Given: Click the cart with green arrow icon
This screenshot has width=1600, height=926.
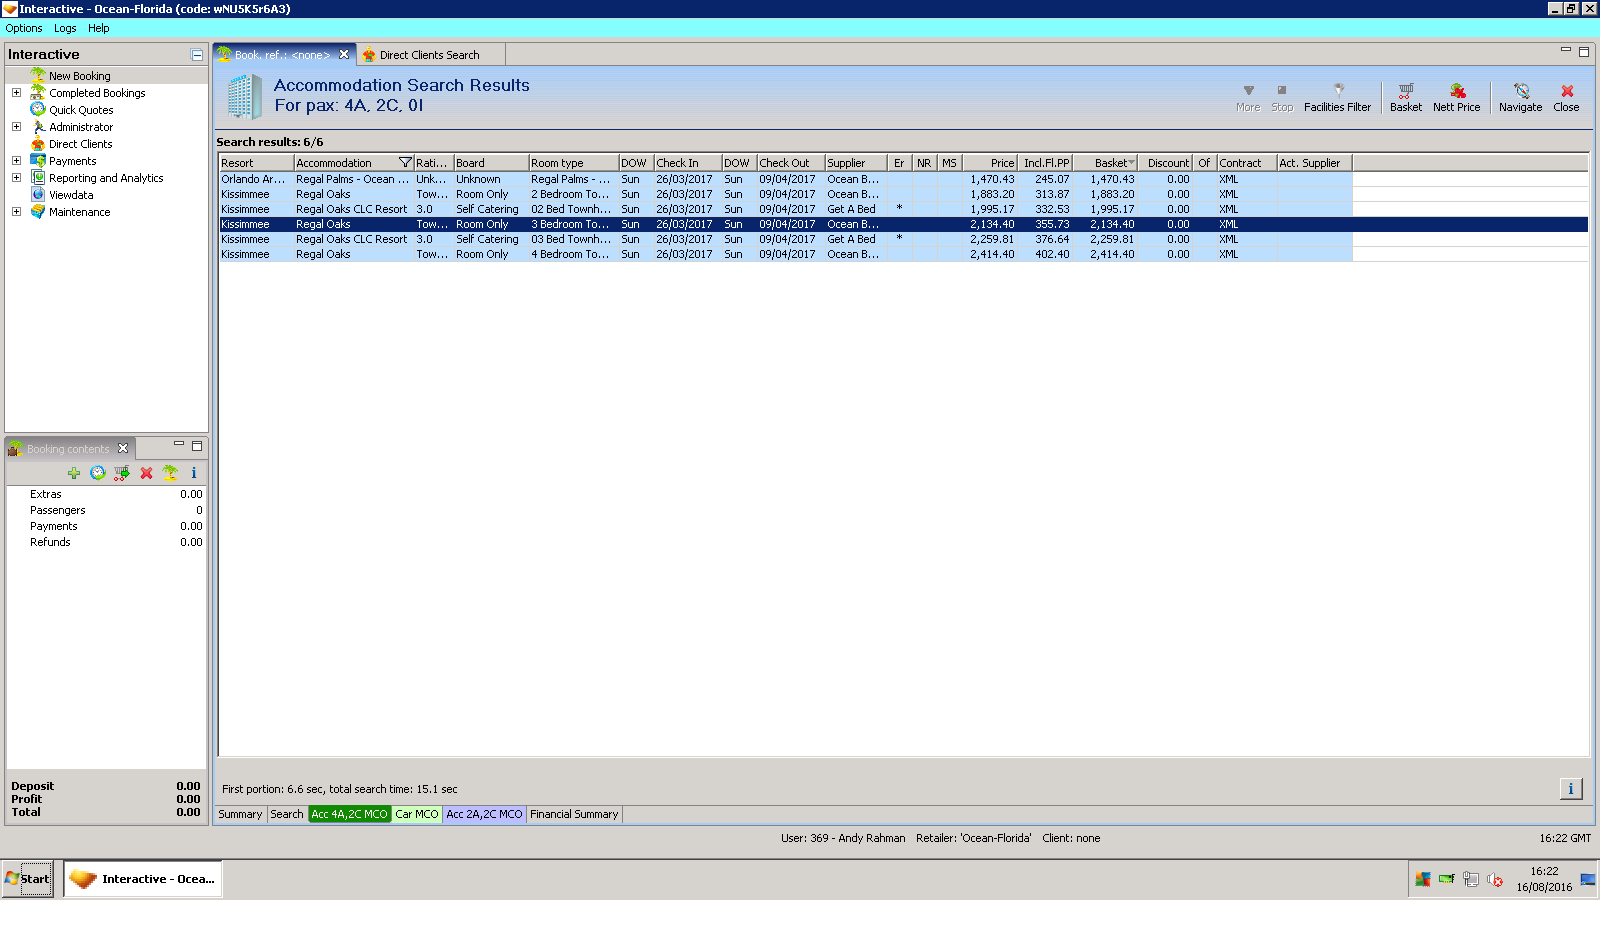Looking at the screenshot, I should coord(122,473).
